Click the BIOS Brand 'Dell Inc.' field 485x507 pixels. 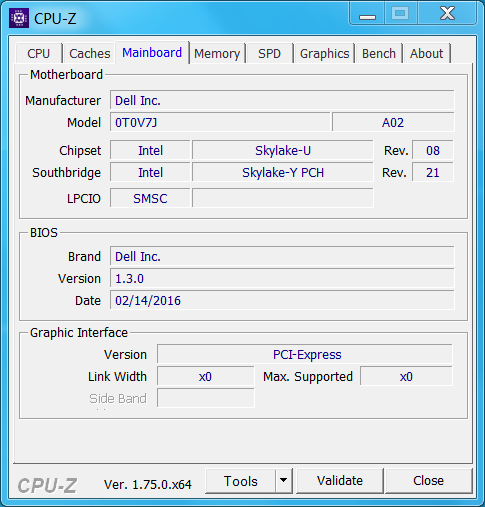(282, 256)
